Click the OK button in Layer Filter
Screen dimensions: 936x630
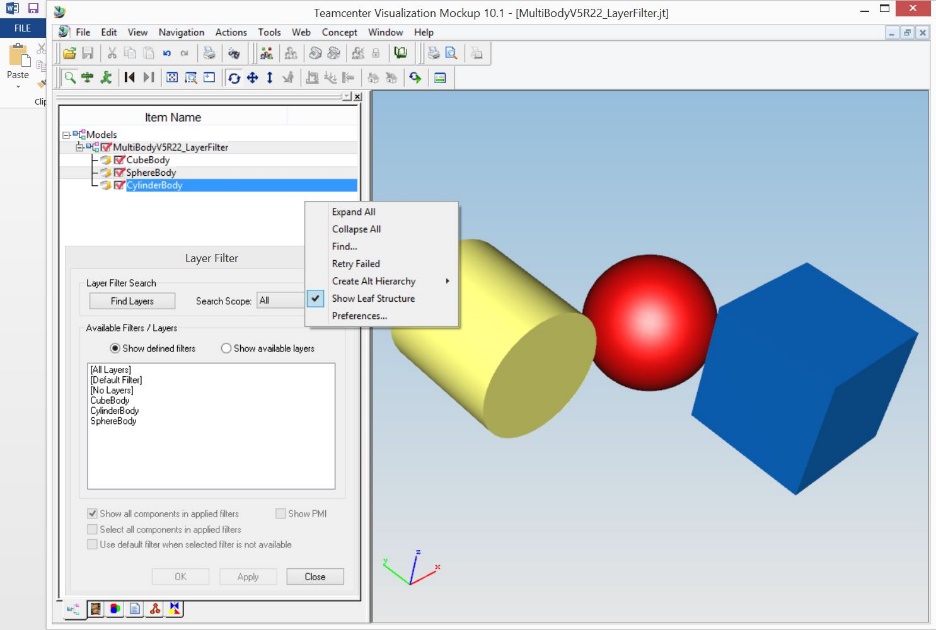click(x=180, y=577)
